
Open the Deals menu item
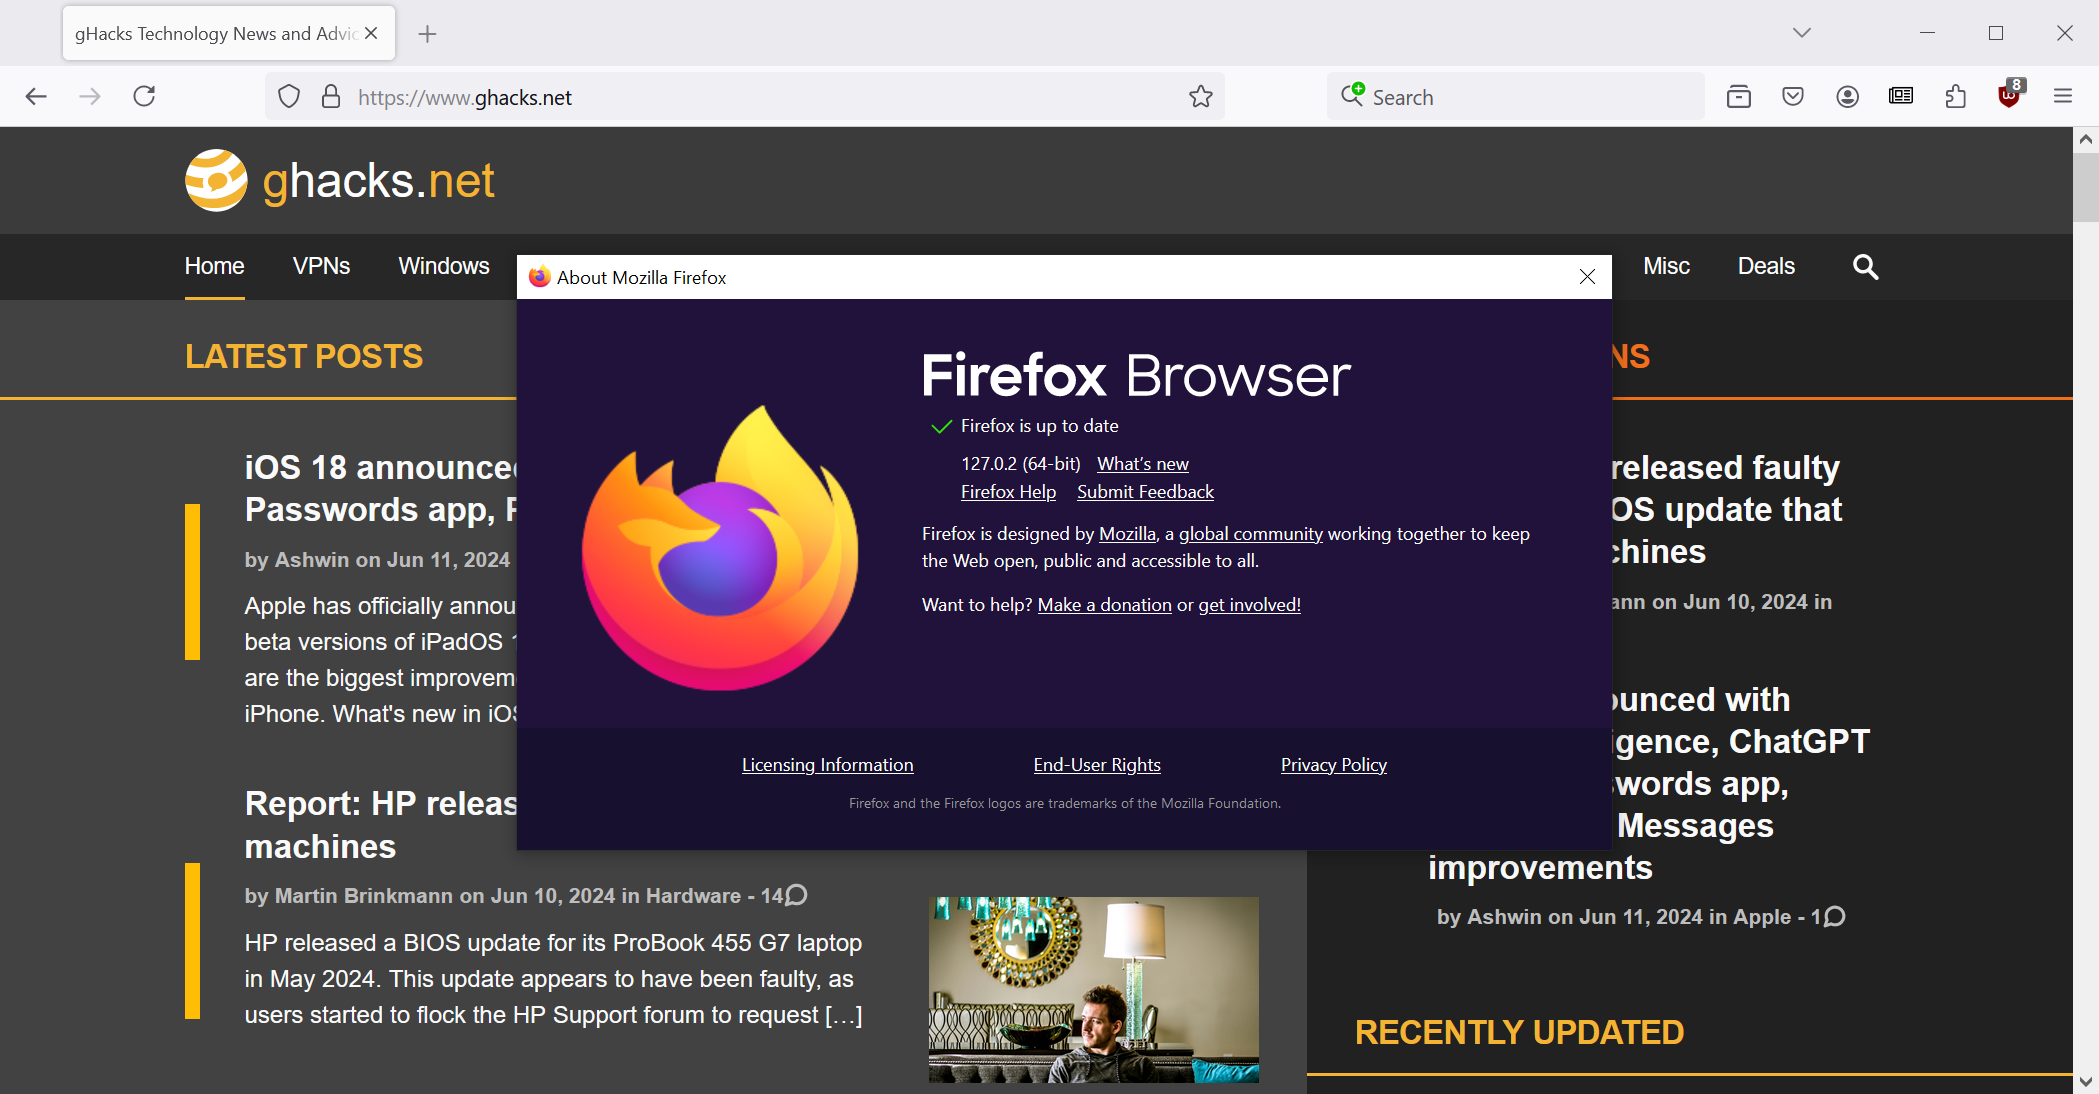(x=1765, y=267)
